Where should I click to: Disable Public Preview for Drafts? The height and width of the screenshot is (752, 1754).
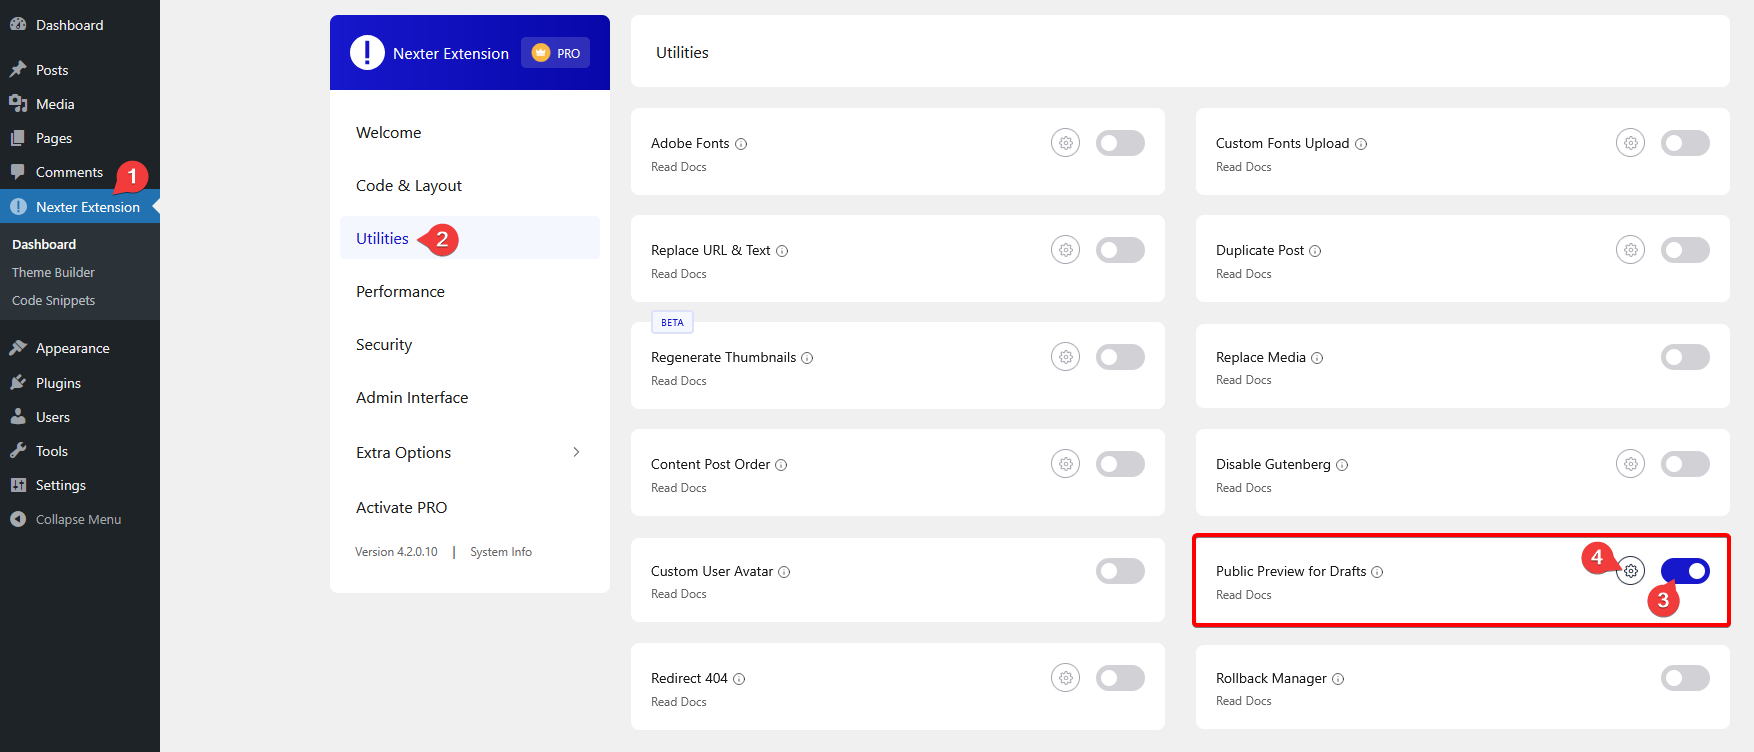[1684, 570]
